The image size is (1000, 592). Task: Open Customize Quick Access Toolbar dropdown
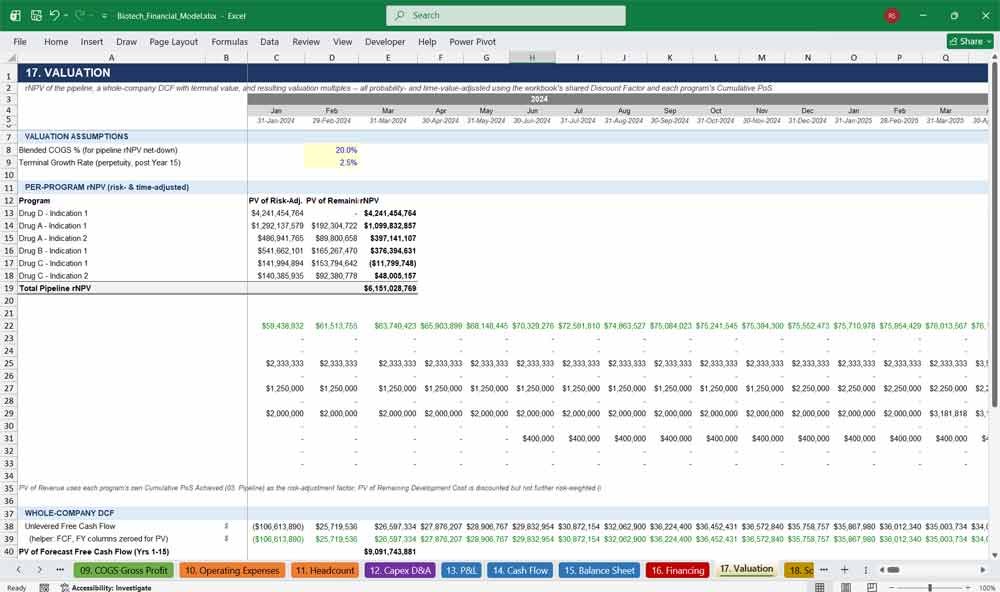click(105, 16)
